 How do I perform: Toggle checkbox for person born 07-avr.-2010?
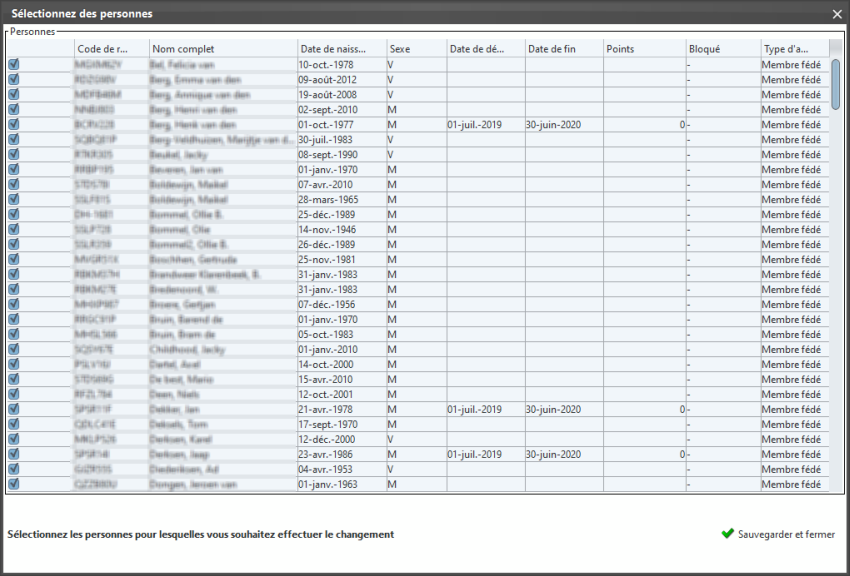pos(14,184)
